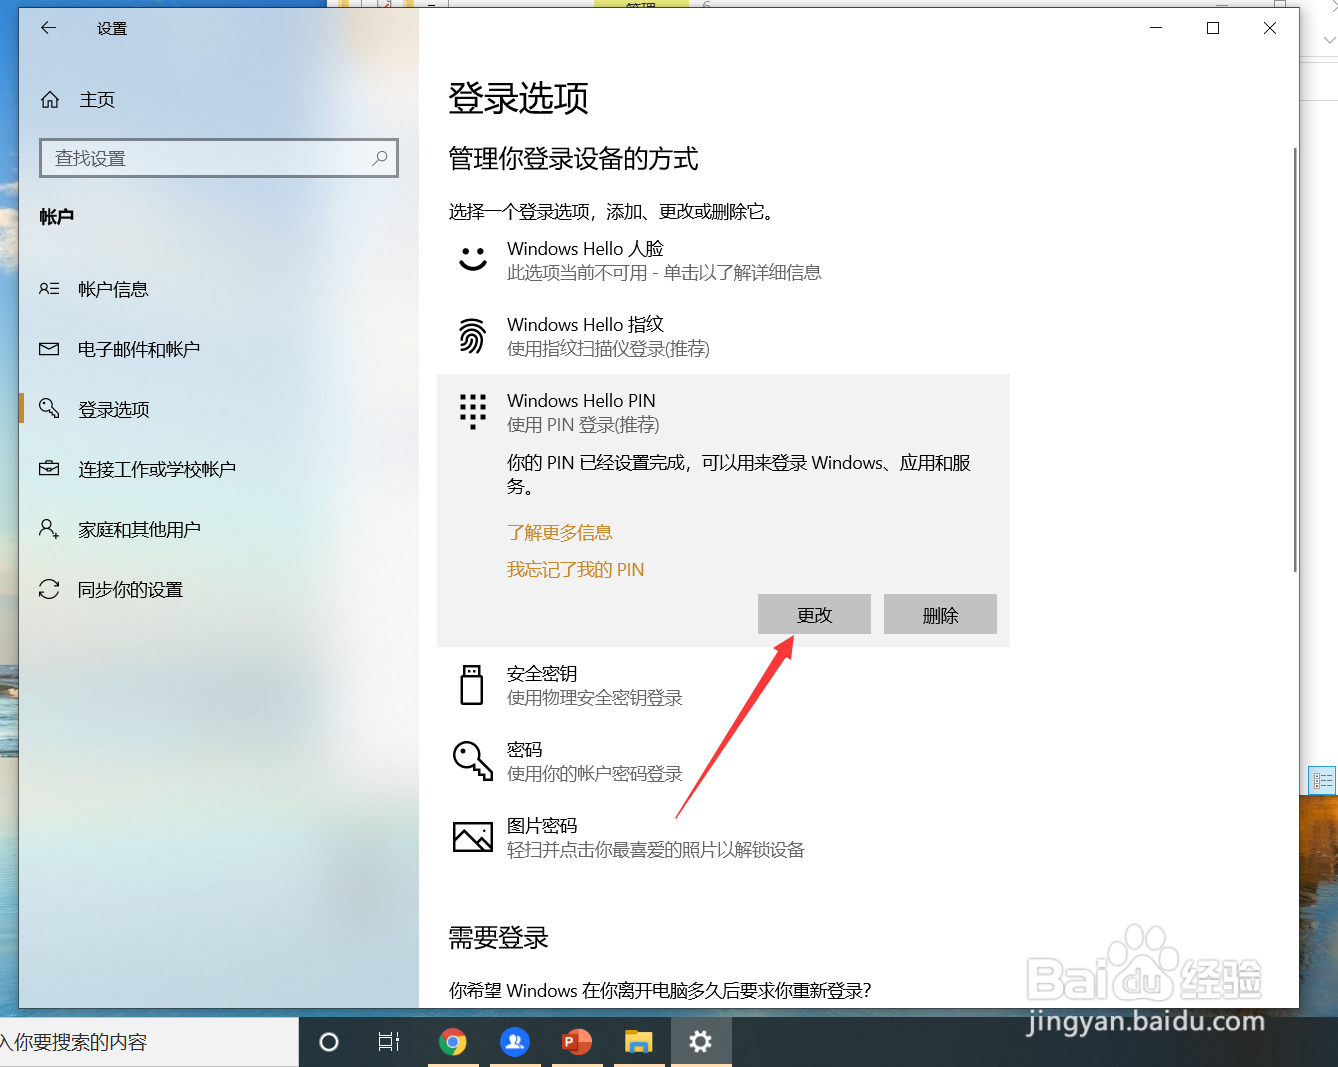Screen dimensions: 1338x1067
Task: Click the 查找设置 search box
Action: [219, 158]
